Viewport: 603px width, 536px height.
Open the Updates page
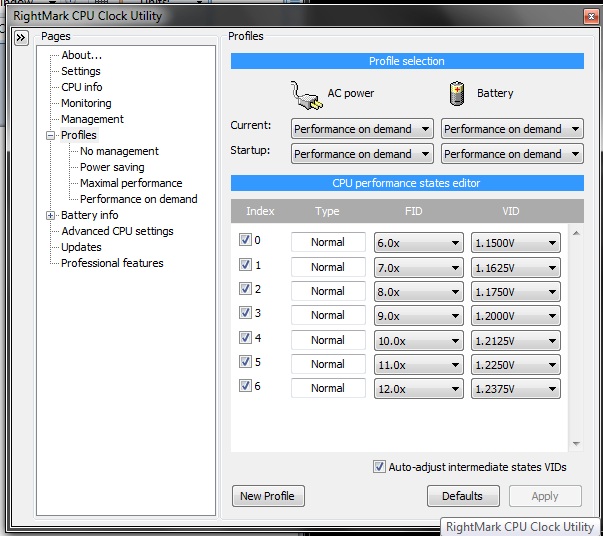pyautogui.click(x=81, y=247)
